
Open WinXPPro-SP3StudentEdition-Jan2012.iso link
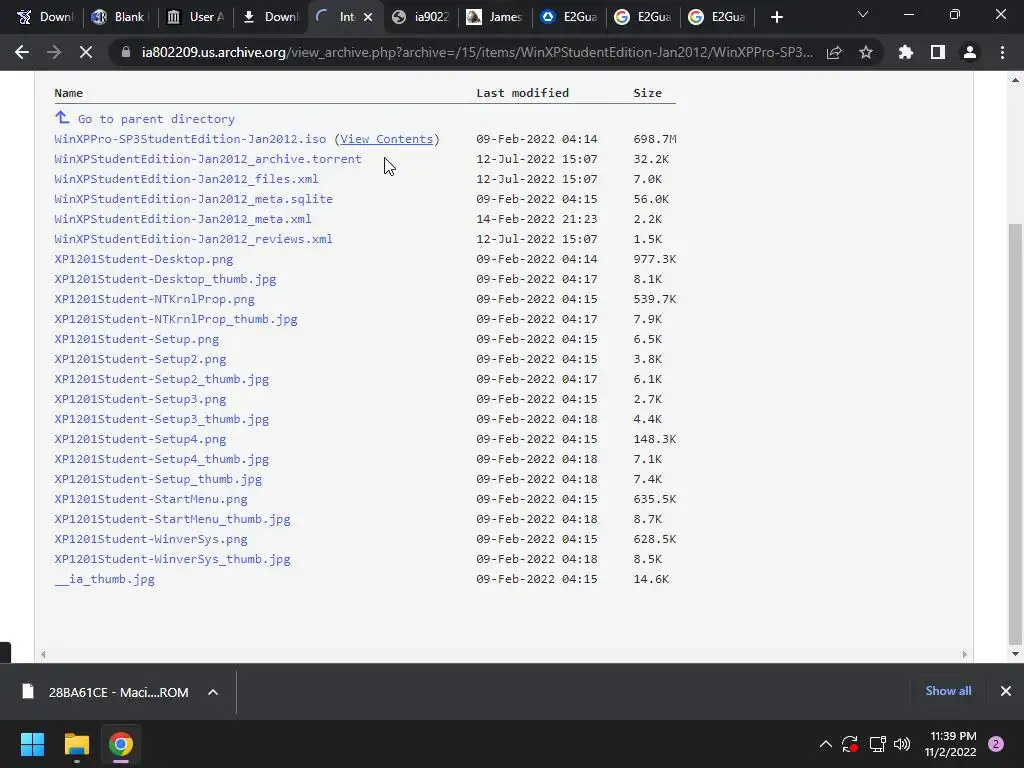(x=190, y=139)
